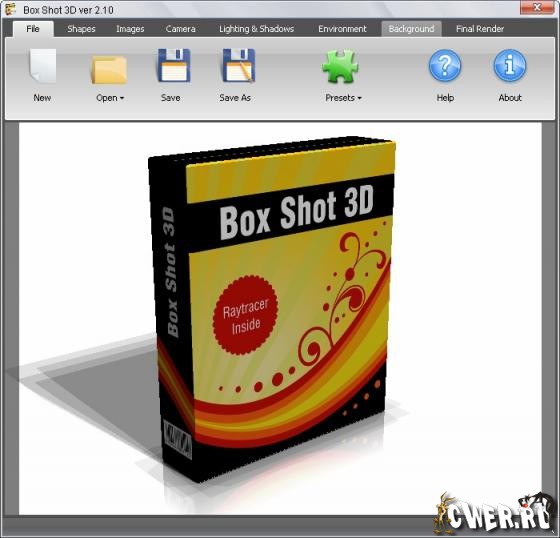The width and height of the screenshot is (560, 538).
Task: Switch to the Shapes tab
Action: (81, 29)
